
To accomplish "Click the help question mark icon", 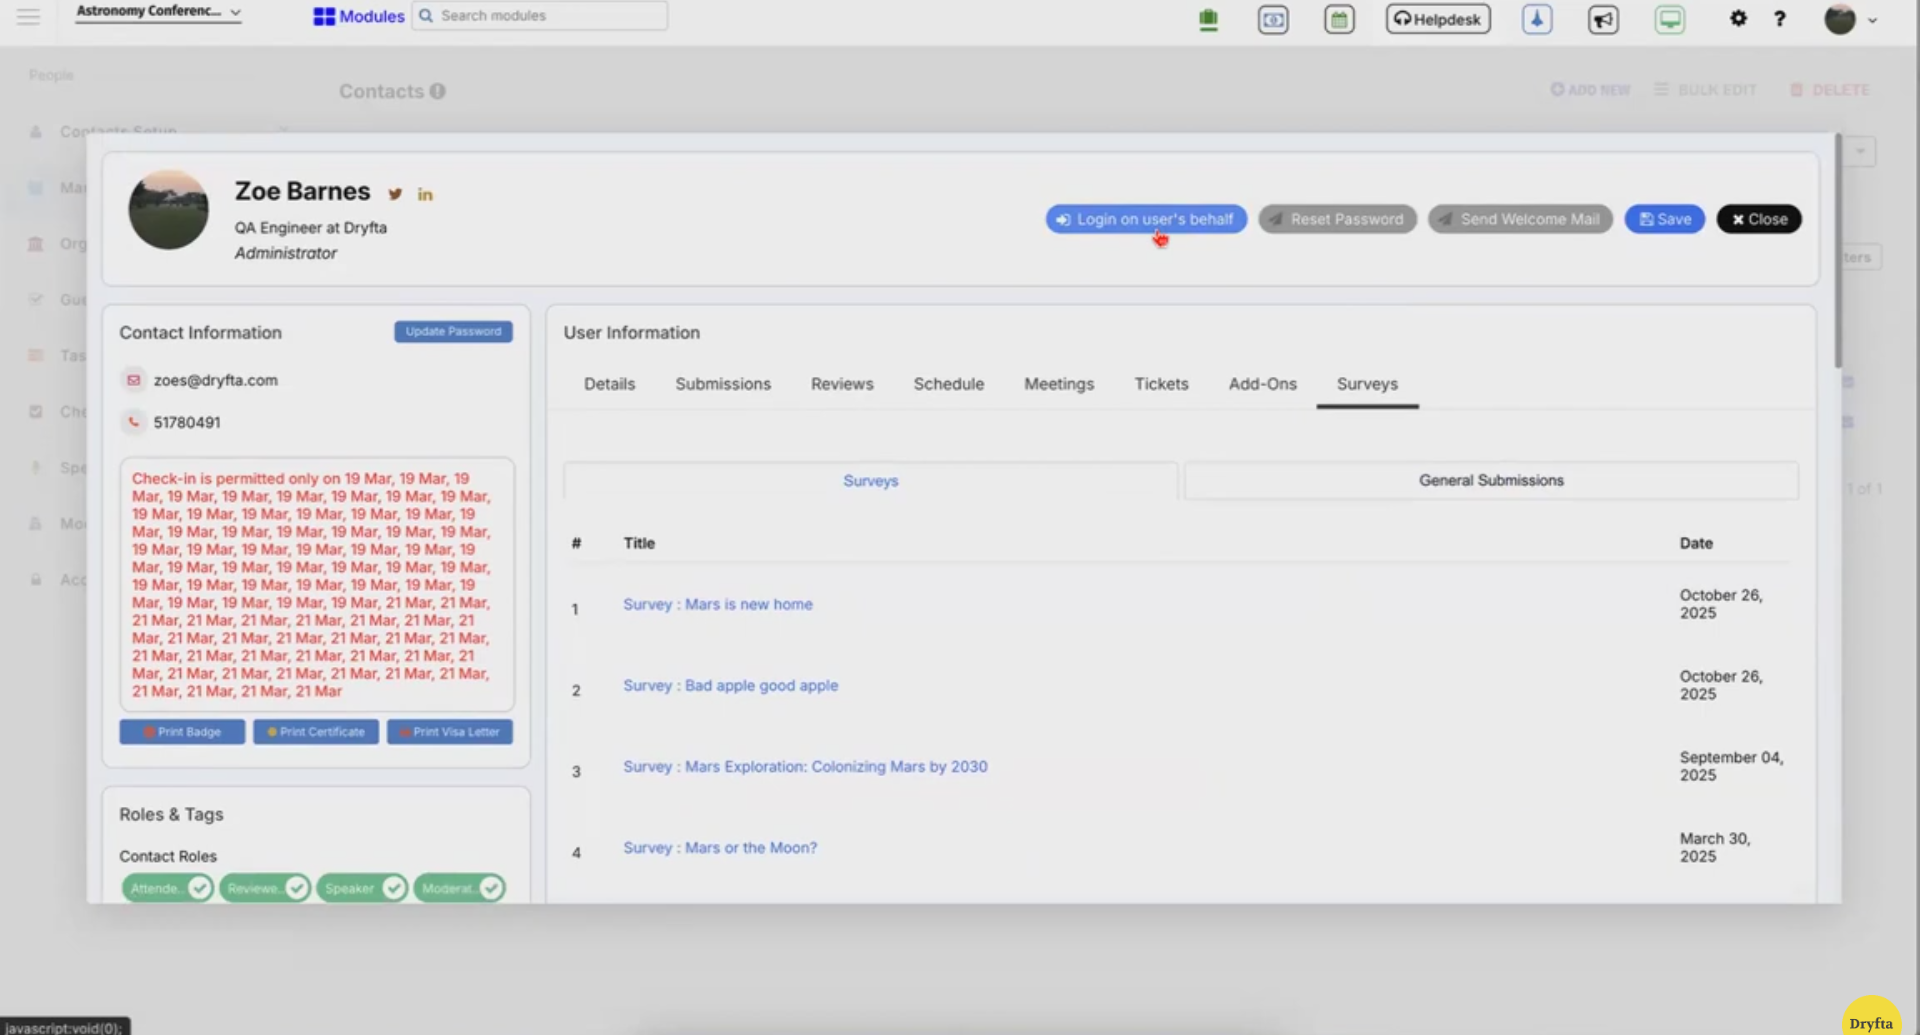I will pos(1779,19).
